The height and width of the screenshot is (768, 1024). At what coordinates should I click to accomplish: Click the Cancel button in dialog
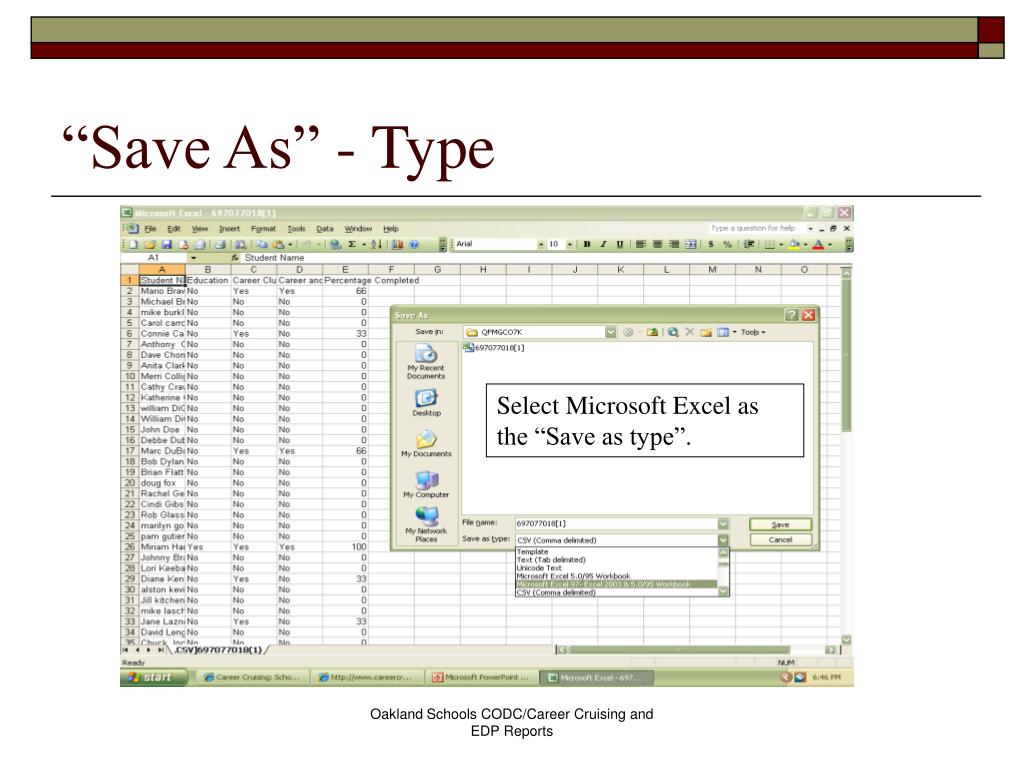pyautogui.click(x=780, y=540)
